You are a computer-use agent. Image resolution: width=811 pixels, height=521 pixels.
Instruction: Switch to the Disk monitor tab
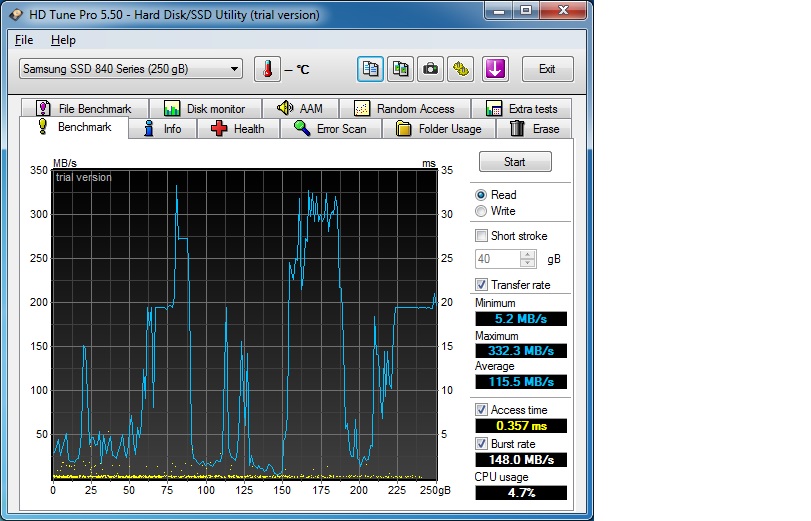coord(205,108)
